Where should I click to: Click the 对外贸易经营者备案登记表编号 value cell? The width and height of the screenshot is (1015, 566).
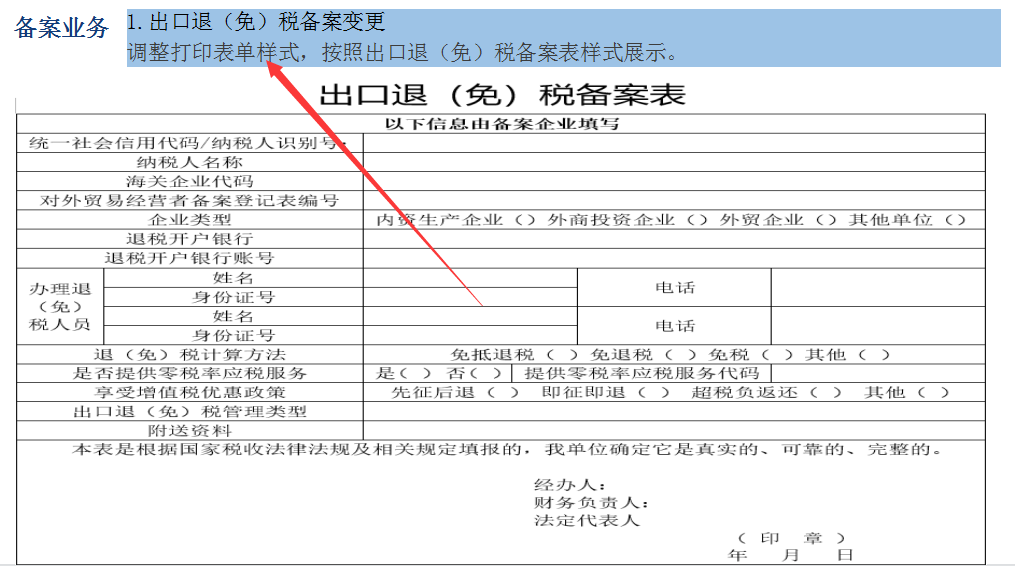(x=673, y=201)
